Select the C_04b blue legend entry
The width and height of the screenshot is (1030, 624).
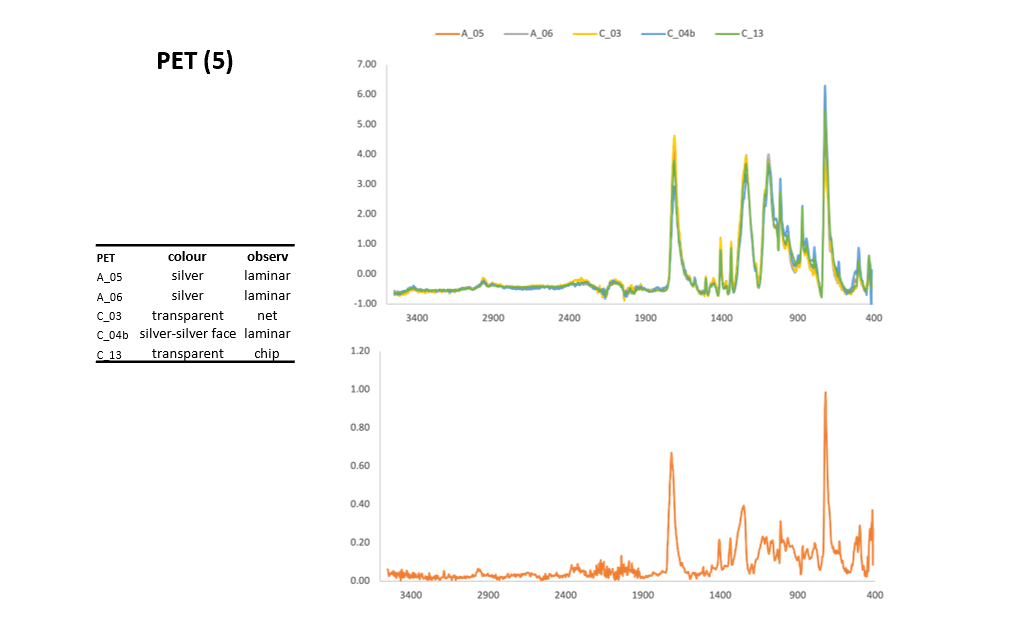click(x=681, y=33)
